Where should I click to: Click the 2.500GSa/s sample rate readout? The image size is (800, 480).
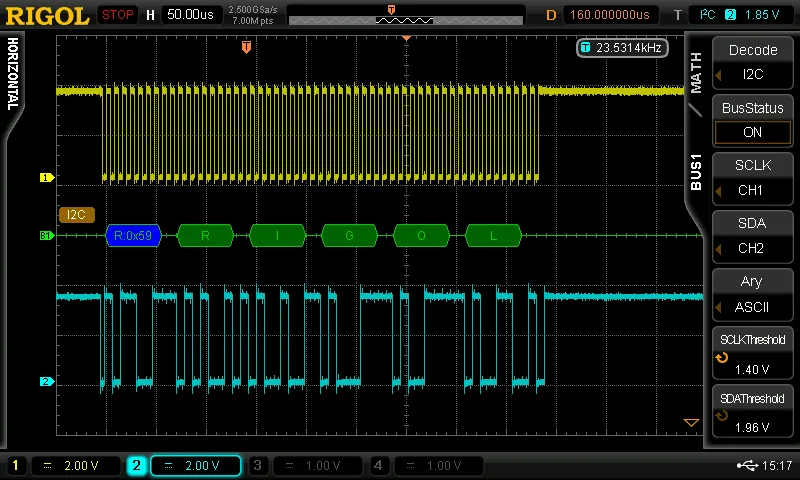coord(253,10)
